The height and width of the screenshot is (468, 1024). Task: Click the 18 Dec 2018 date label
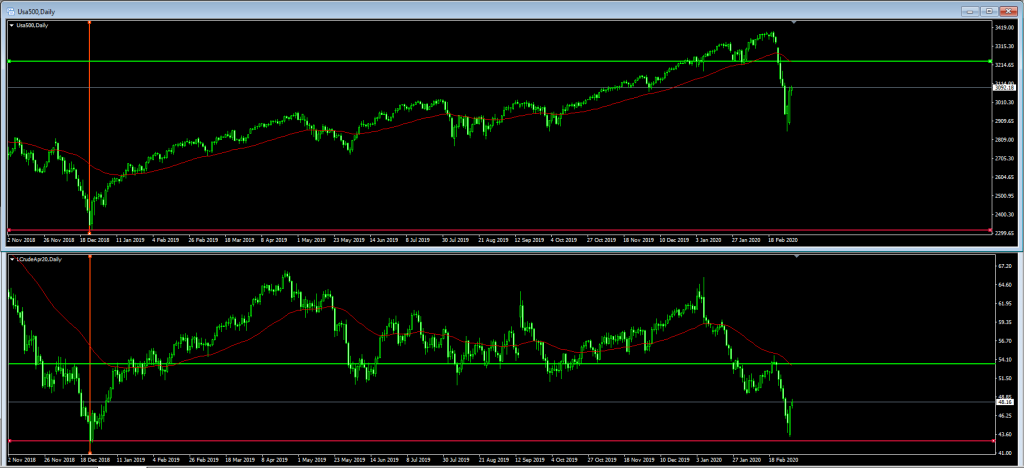93,240
